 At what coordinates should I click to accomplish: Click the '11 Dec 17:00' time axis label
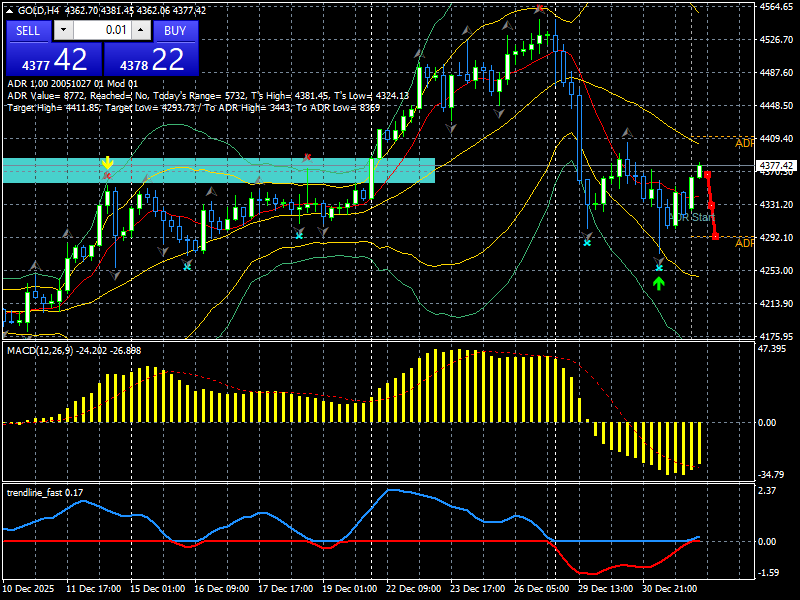point(94,588)
